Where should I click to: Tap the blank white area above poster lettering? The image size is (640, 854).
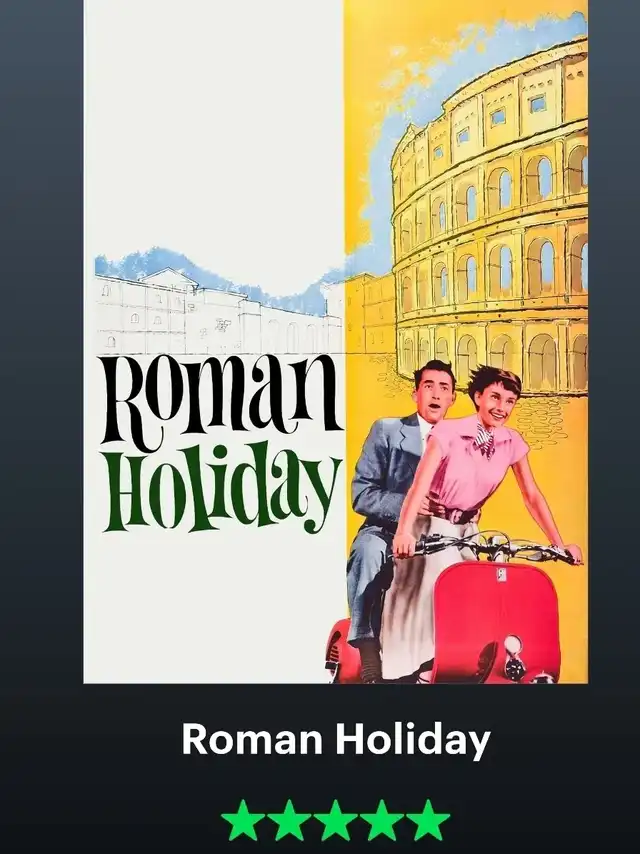214,123
